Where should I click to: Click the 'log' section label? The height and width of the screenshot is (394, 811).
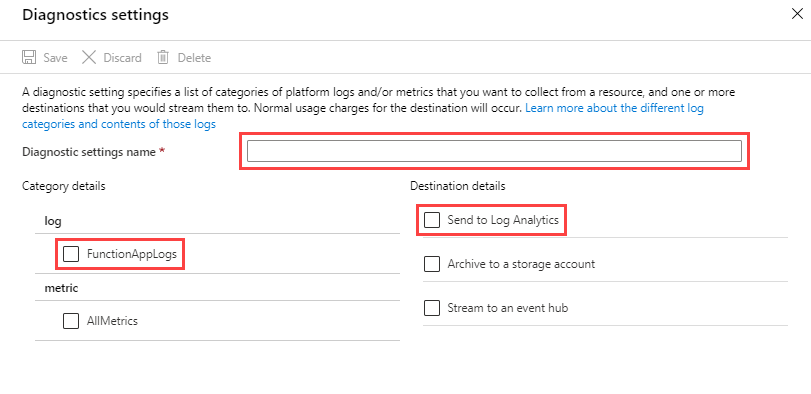coord(53,221)
